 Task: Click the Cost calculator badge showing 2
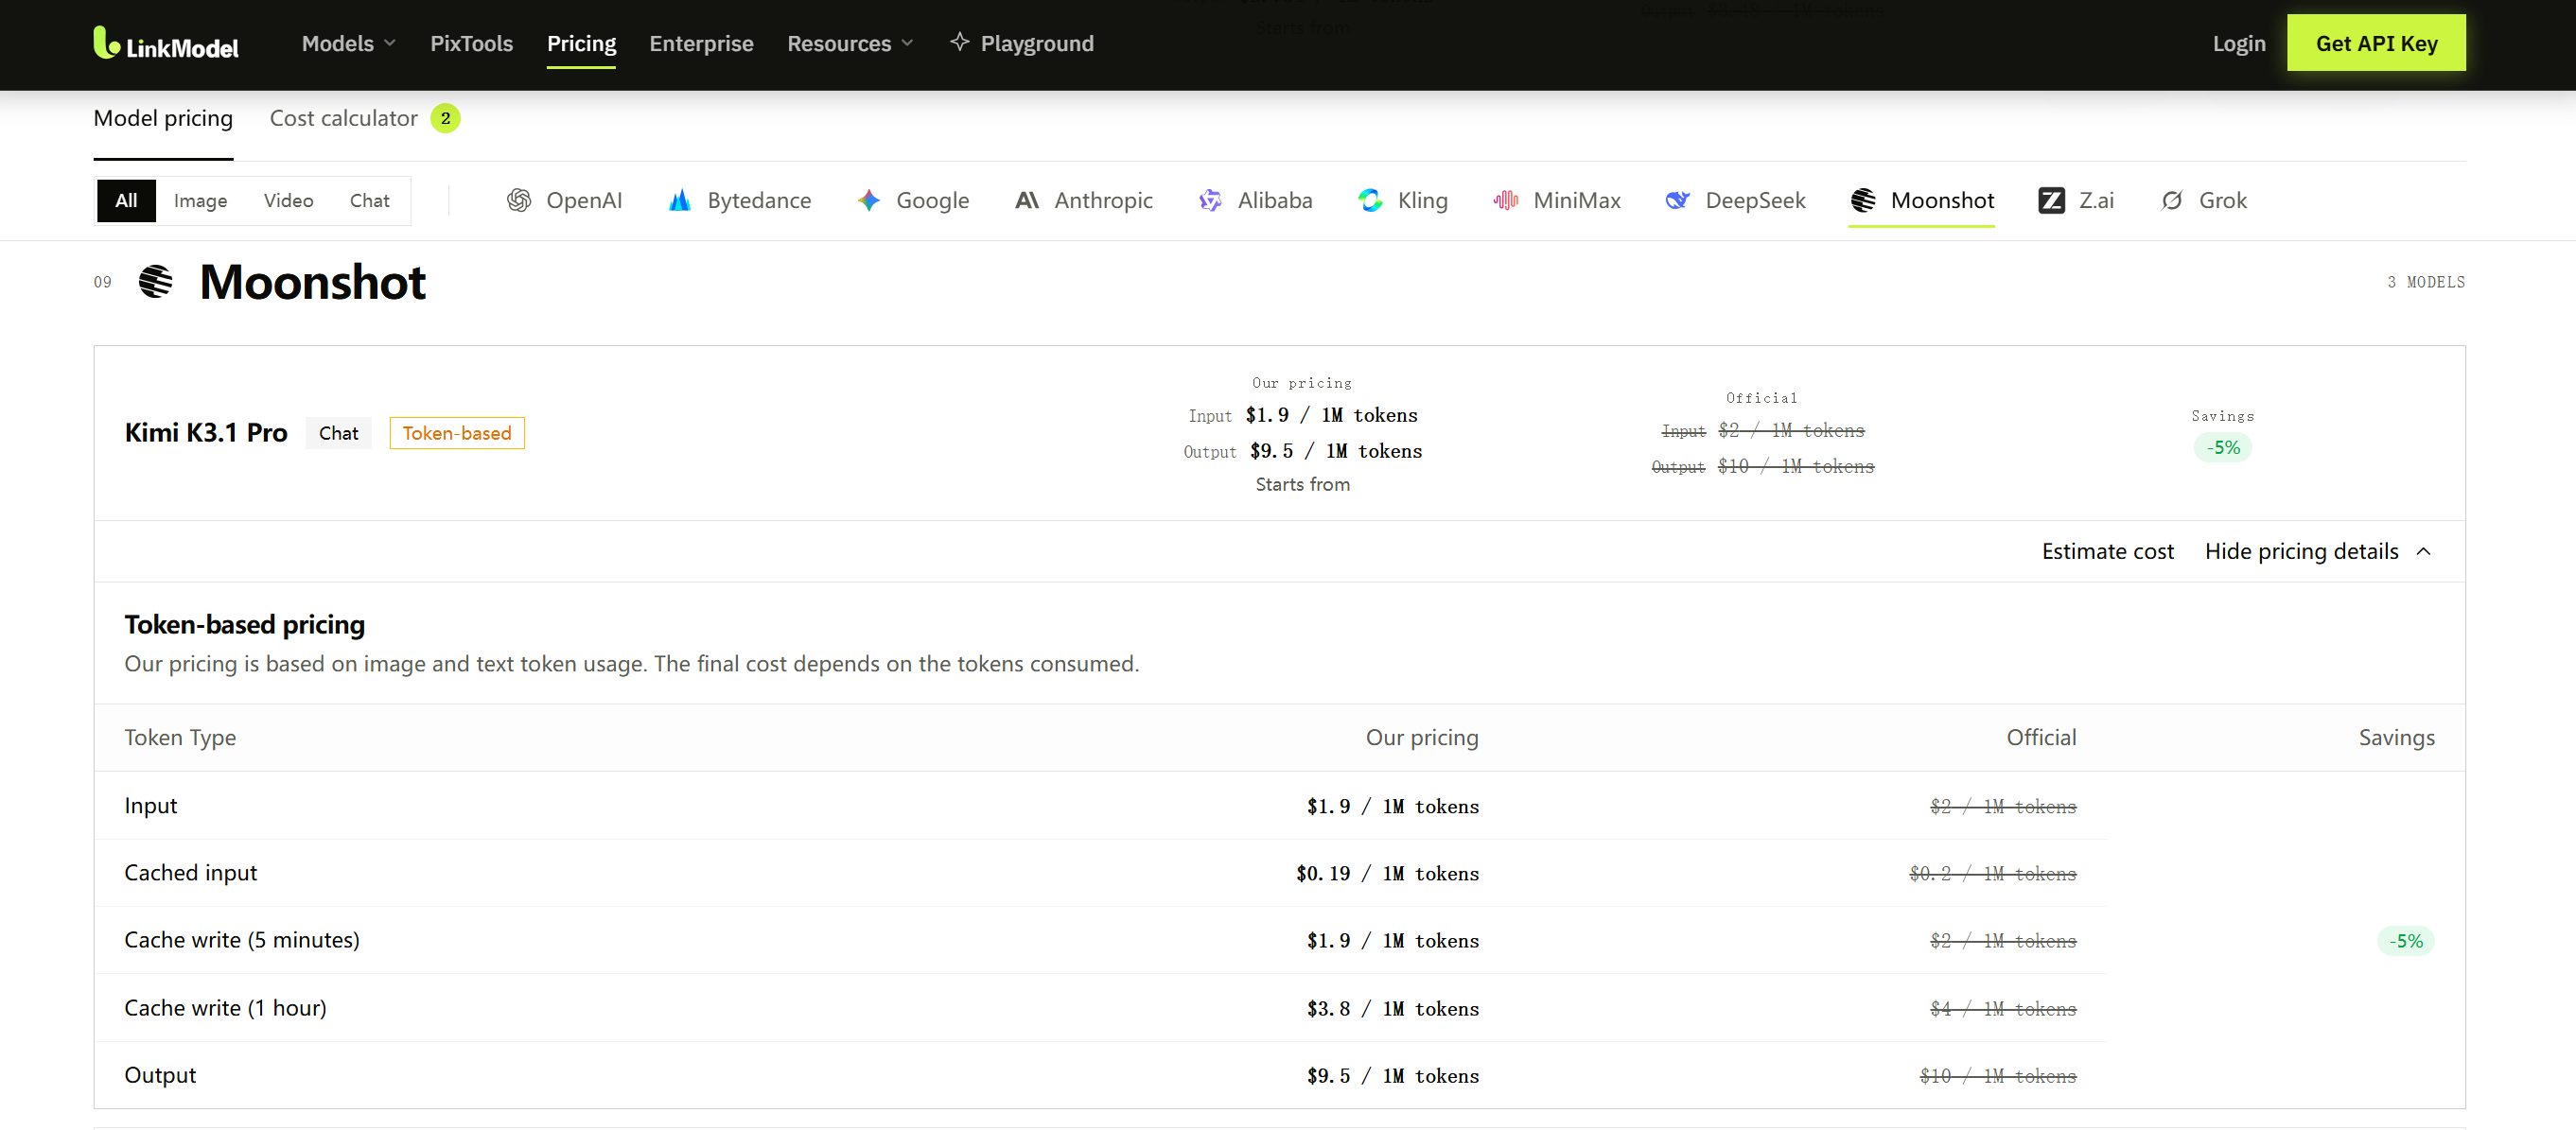[x=445, y=118]
